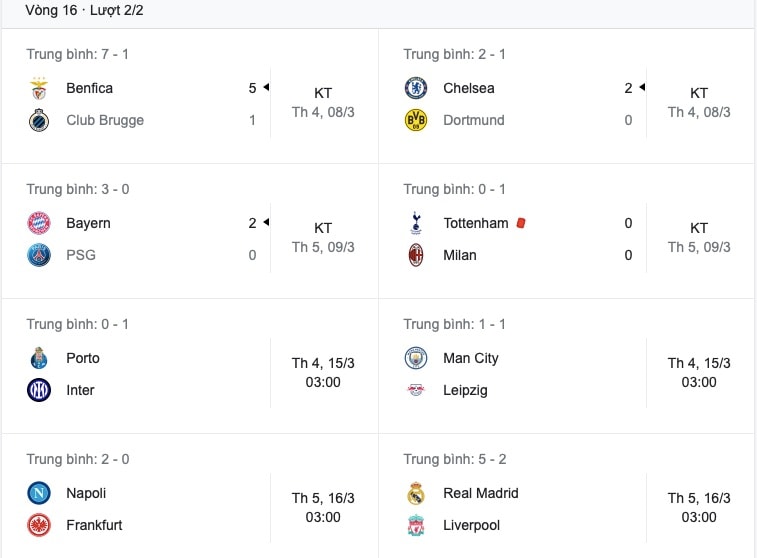
Task: Click Tottenham's red card indicator
Action: click(521, 223)
